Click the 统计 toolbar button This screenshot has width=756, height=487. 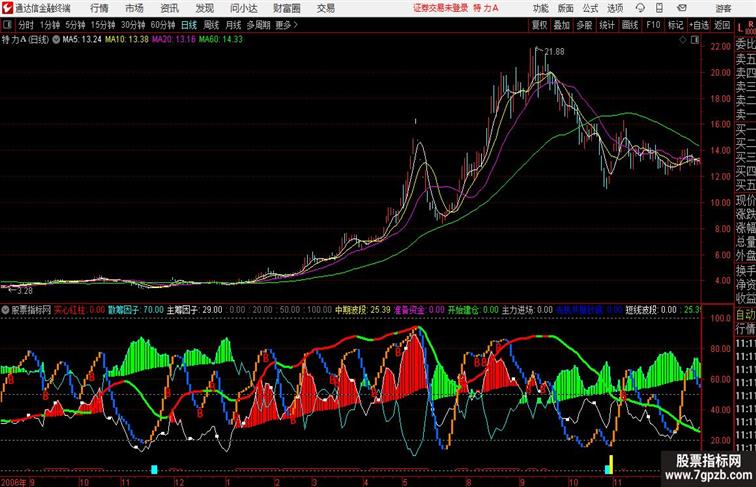click(x=607, y=25)
